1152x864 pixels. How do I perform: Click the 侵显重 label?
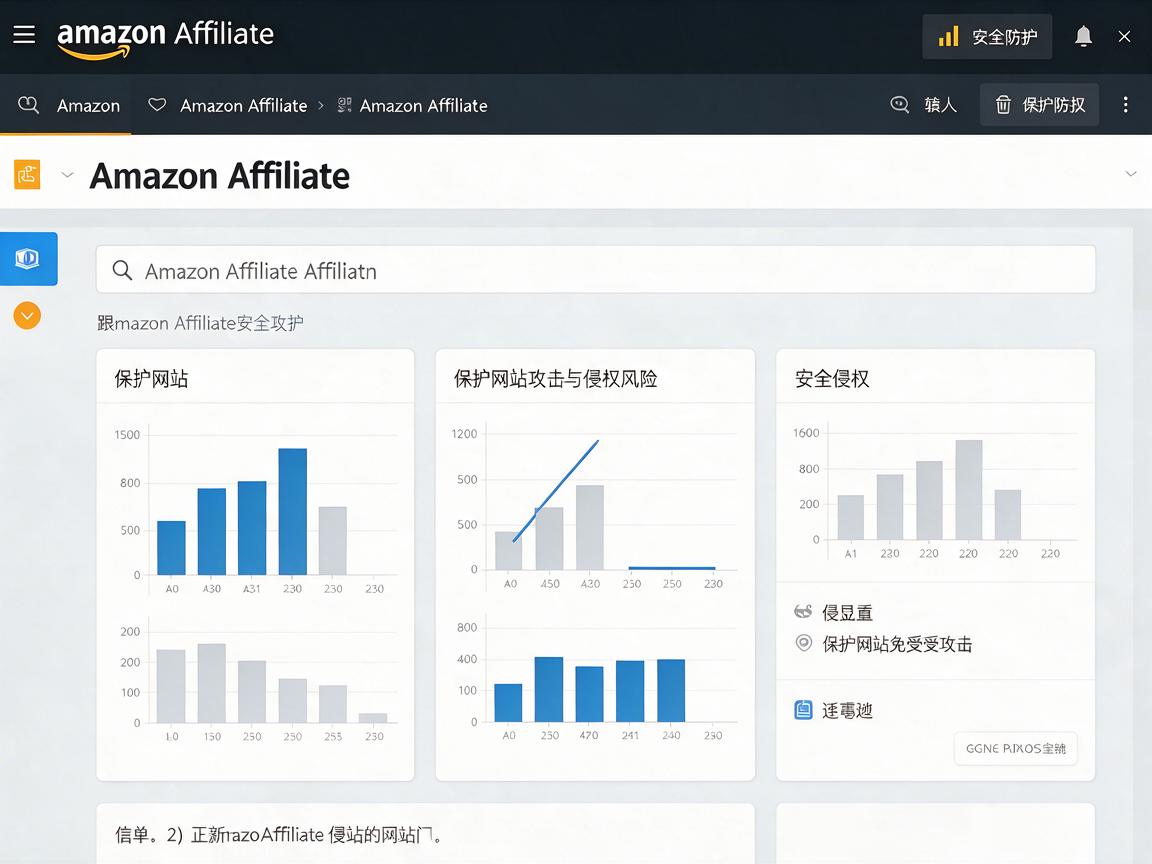click(847, 613)
